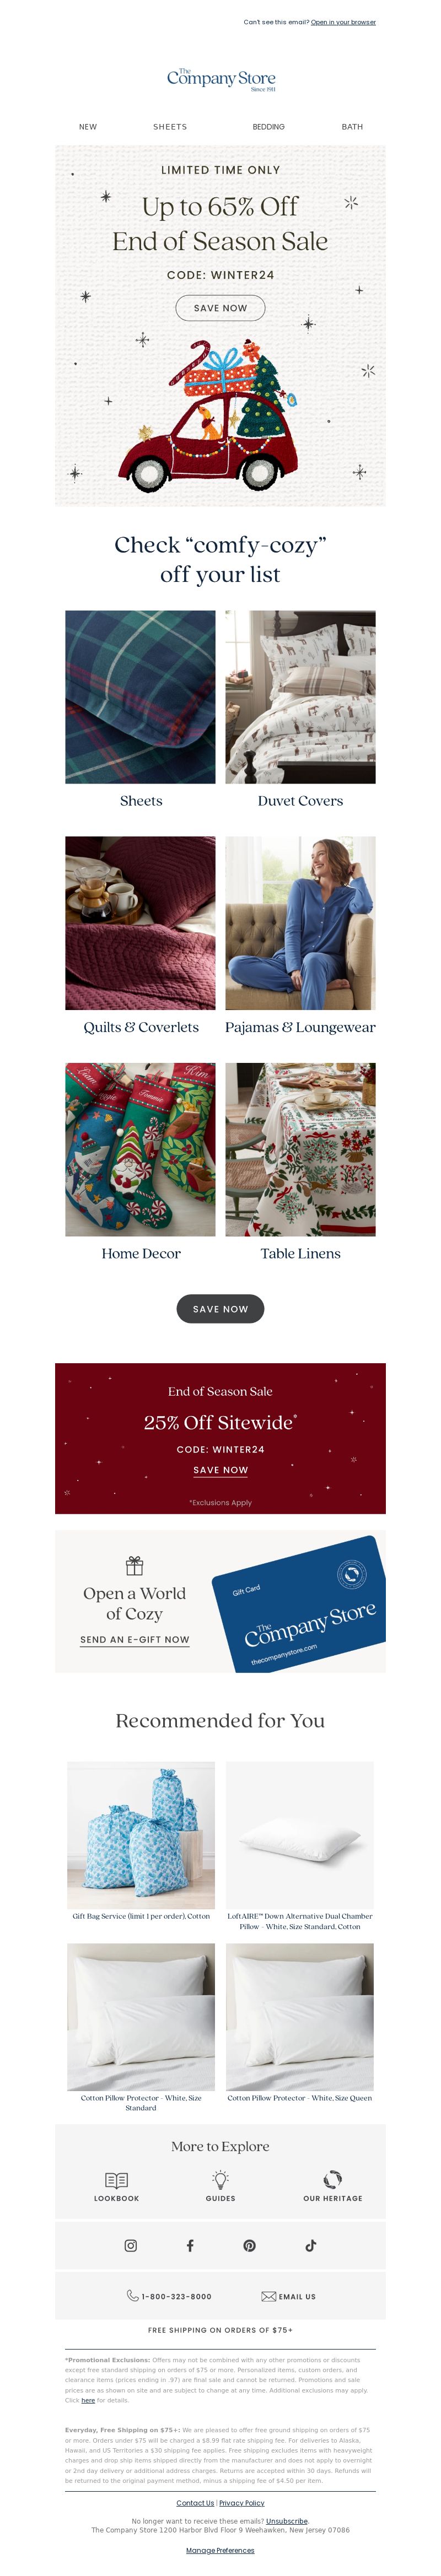441x2576 pixels.
Task: Click the Guides lightbulb icon
Action: 220,2179
